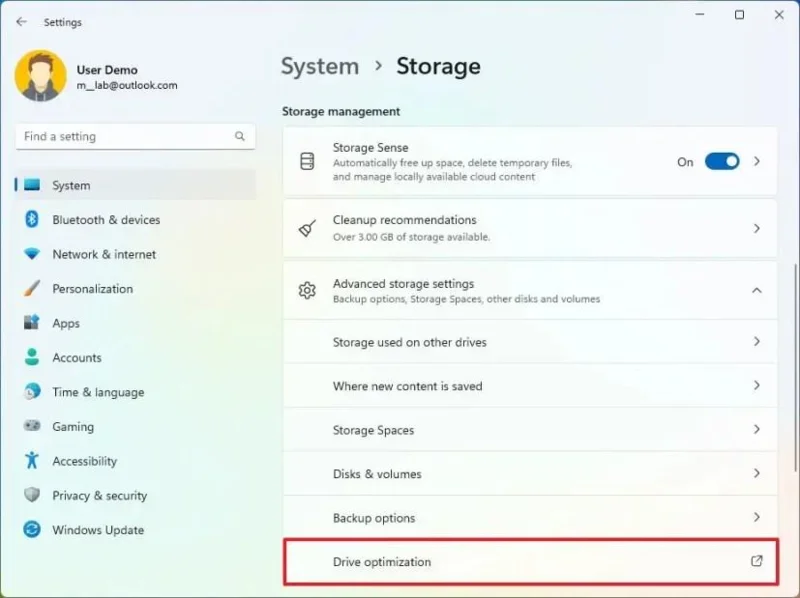The width and height of the screenshot is (800, 598).
Task: Click the Drive optimization external link icon
Action: coord(757,561)
